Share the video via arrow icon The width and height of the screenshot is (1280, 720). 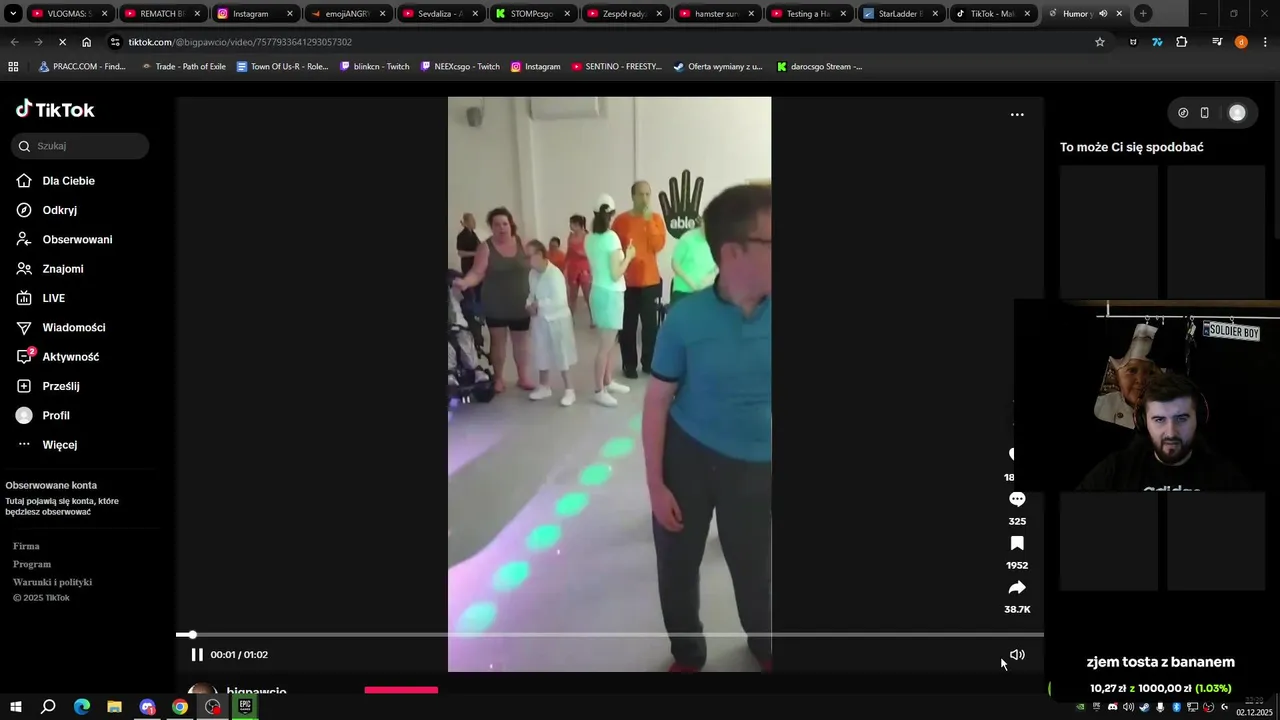(1017, 587)
